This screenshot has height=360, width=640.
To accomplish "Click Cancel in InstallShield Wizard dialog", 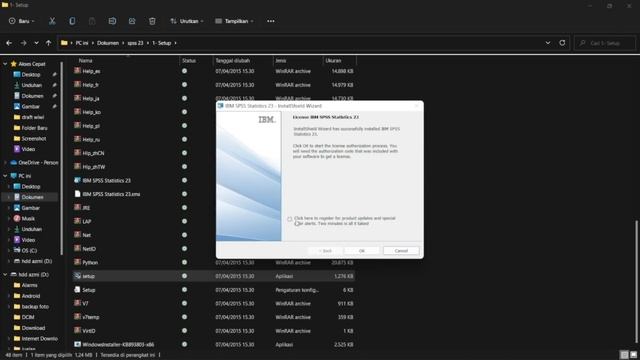I will [401, 251].
